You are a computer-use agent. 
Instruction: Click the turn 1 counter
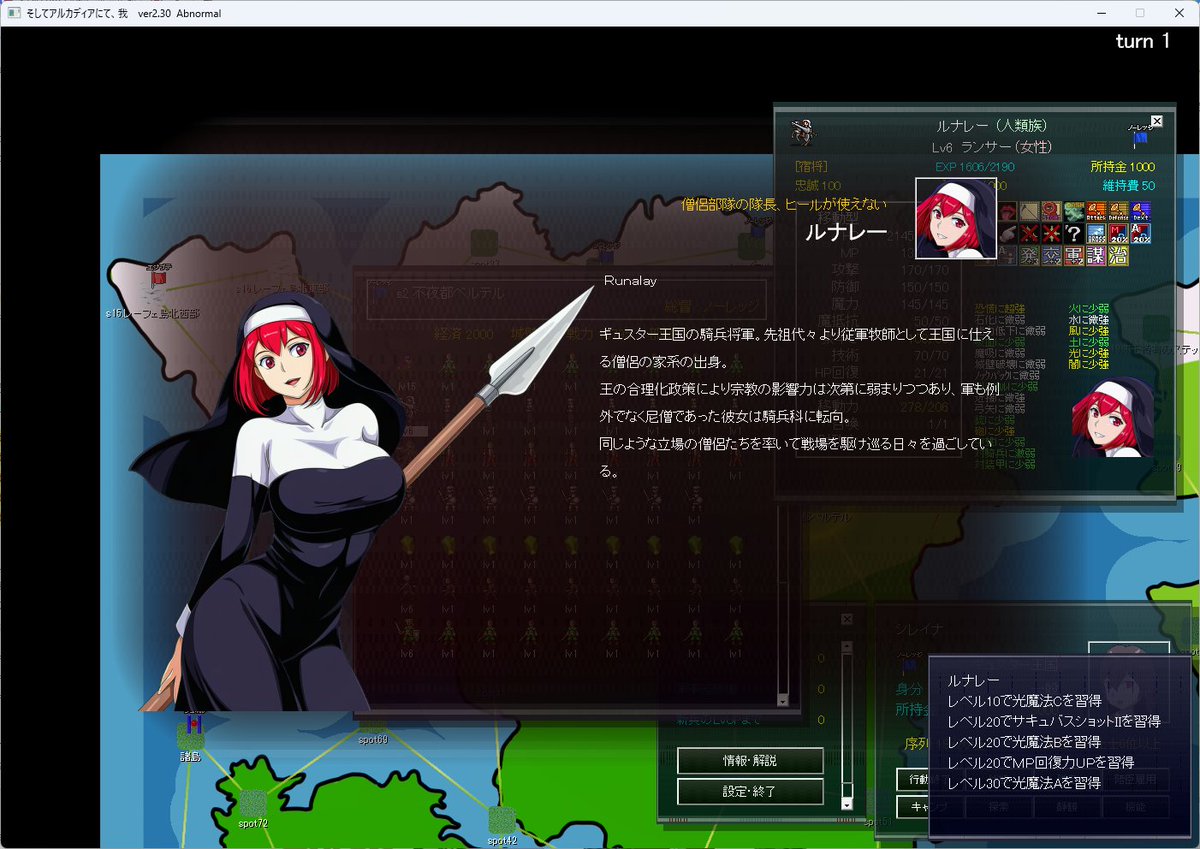[x=1142, y=41]
